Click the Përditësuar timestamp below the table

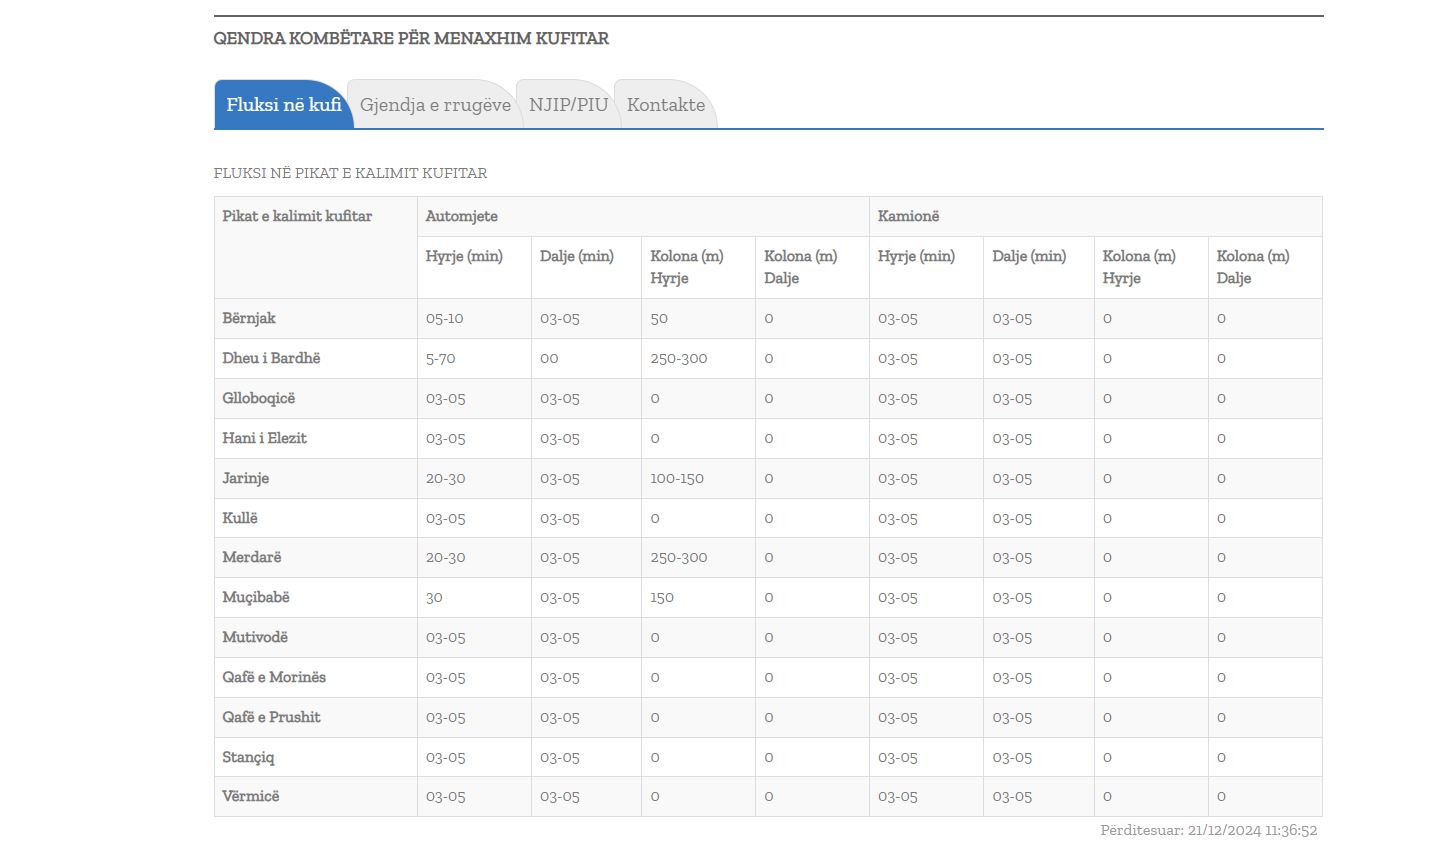[x=1208, y=830]
